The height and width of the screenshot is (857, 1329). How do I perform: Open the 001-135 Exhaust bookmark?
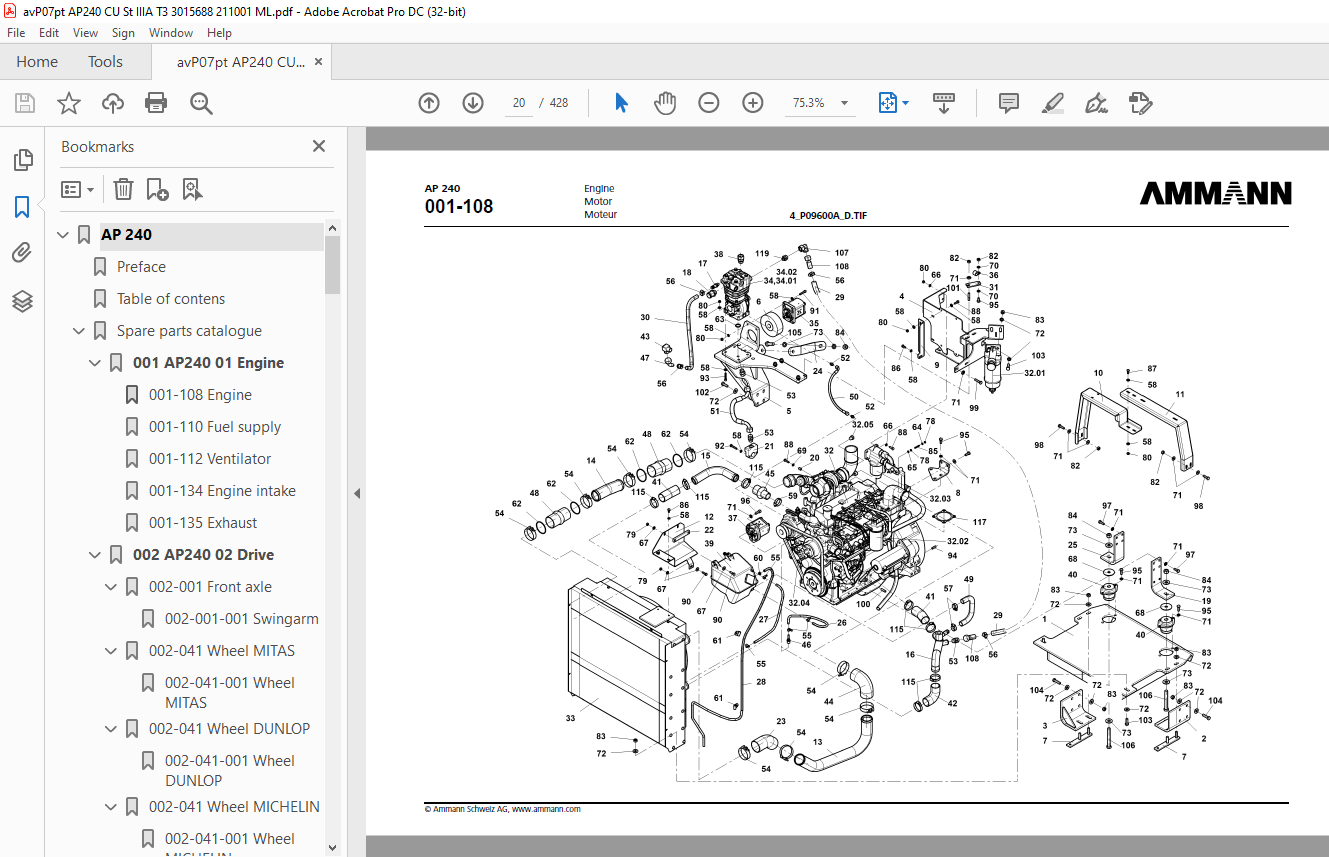[x=203, y=523]
